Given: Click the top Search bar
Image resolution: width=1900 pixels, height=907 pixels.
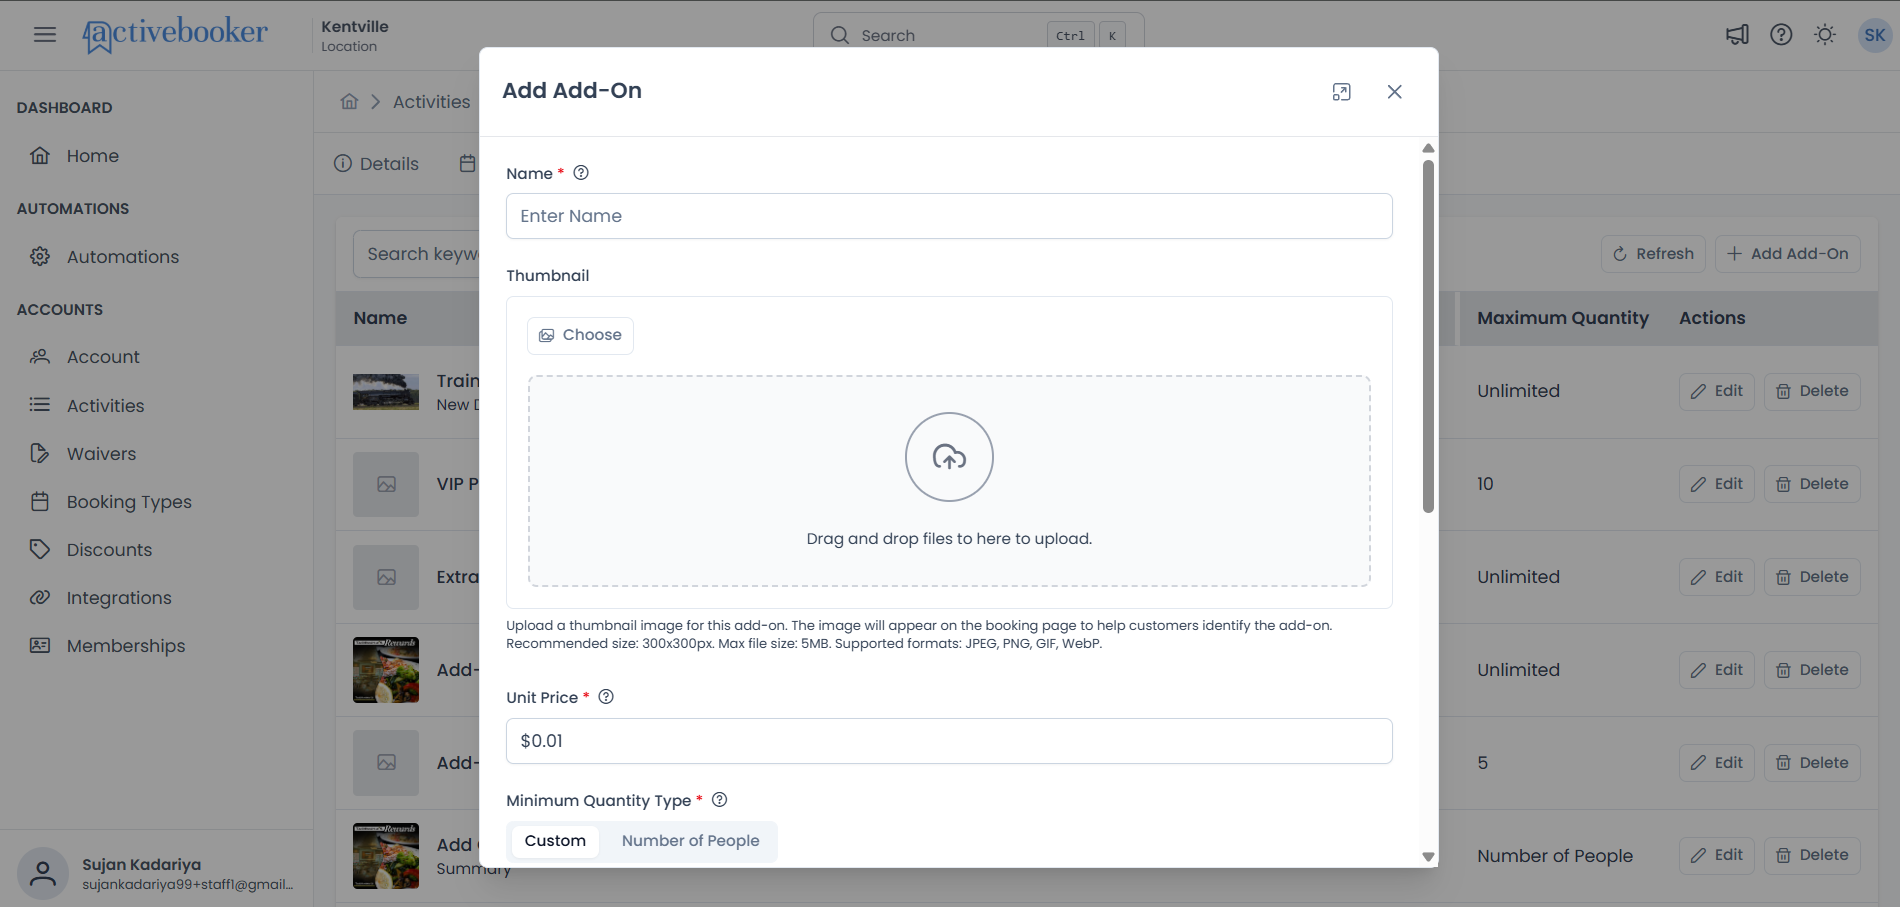Looking at the screenshot, I should [978, 35].
